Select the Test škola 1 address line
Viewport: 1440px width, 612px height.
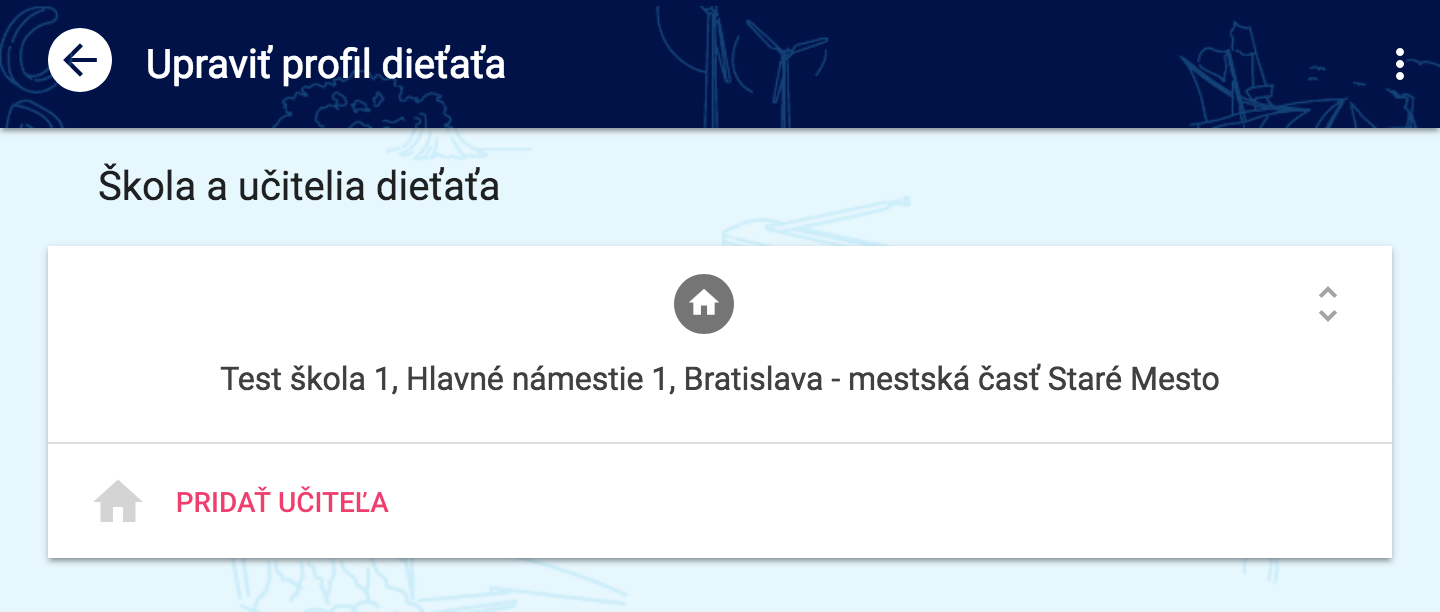tap(720, 380)
